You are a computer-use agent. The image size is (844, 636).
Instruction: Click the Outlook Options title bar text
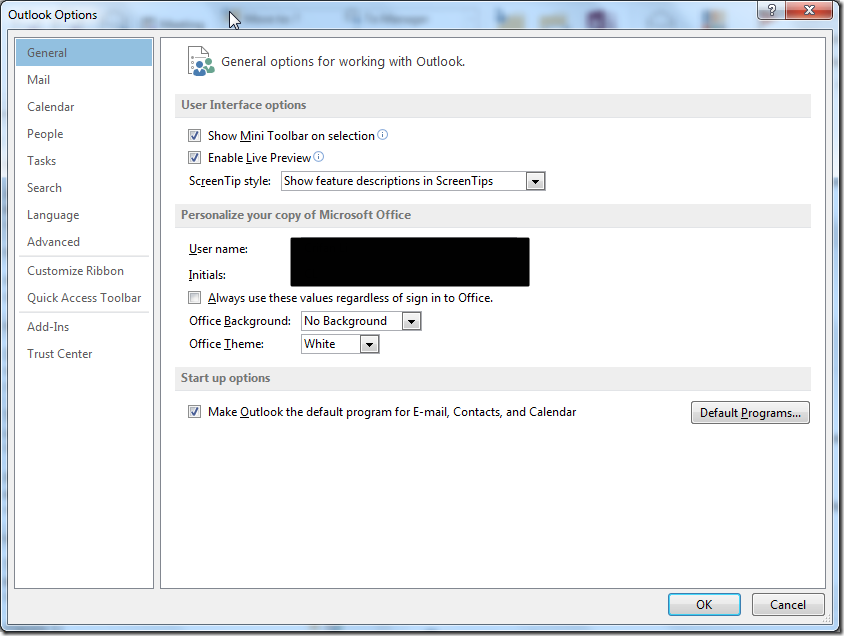(x=52, y=15)
